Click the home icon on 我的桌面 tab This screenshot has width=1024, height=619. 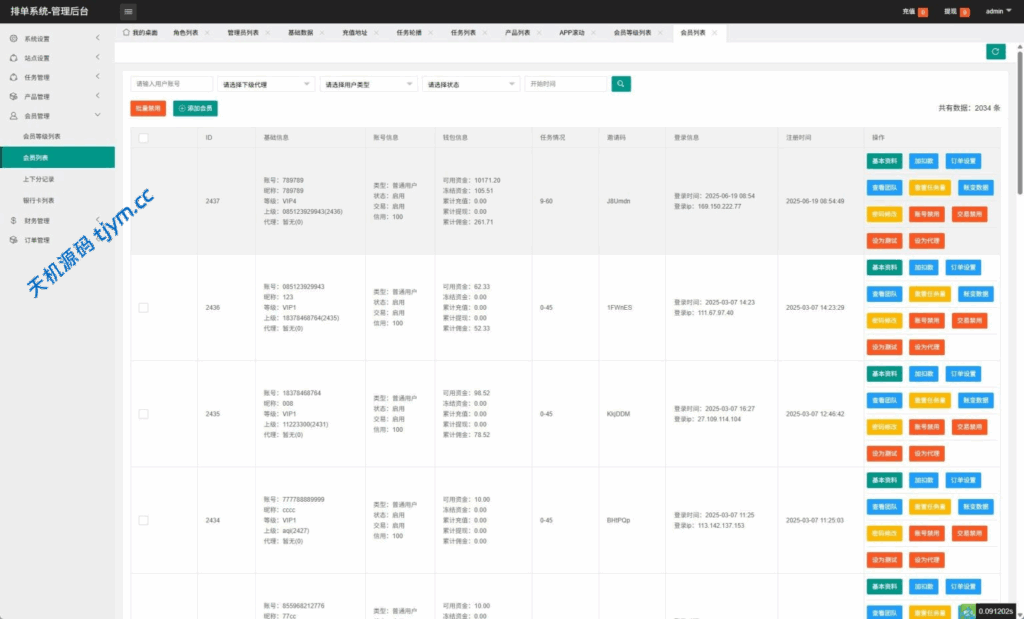[x=126, y=32]
